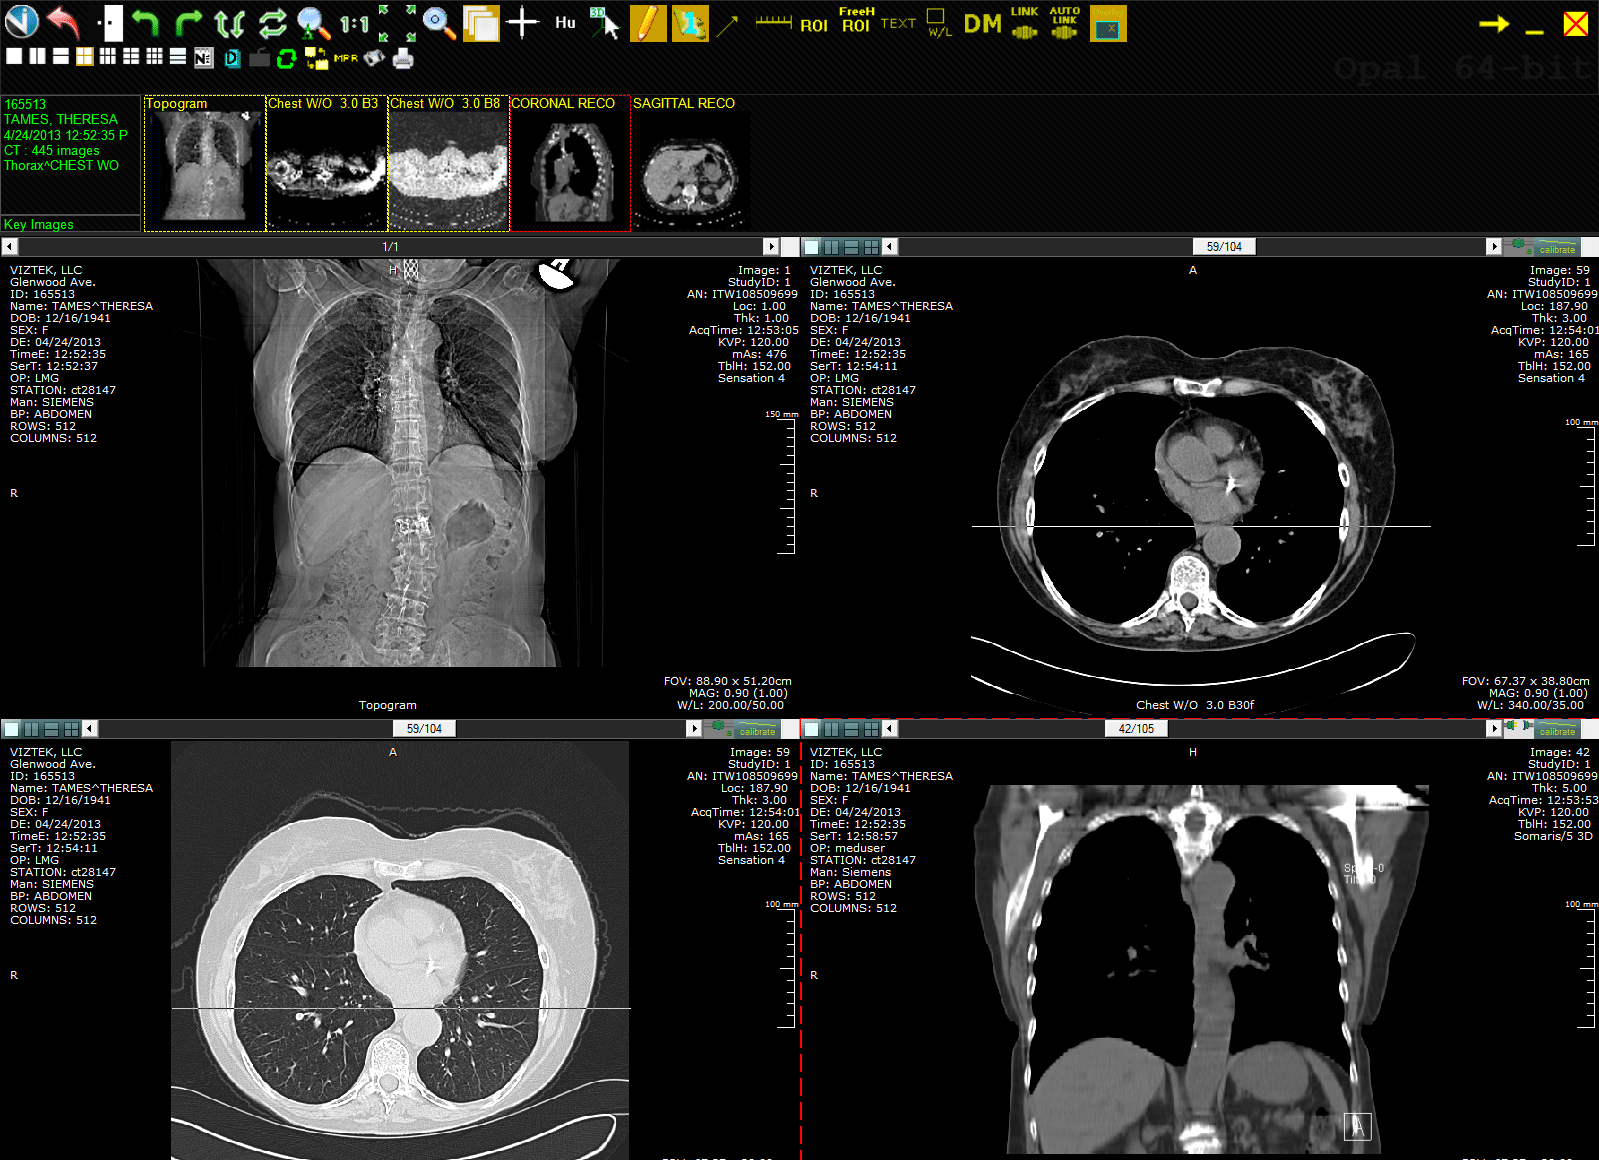Advance the axial 59/104 viewer forward arrow
1599x1160 pixels.
1494,247
